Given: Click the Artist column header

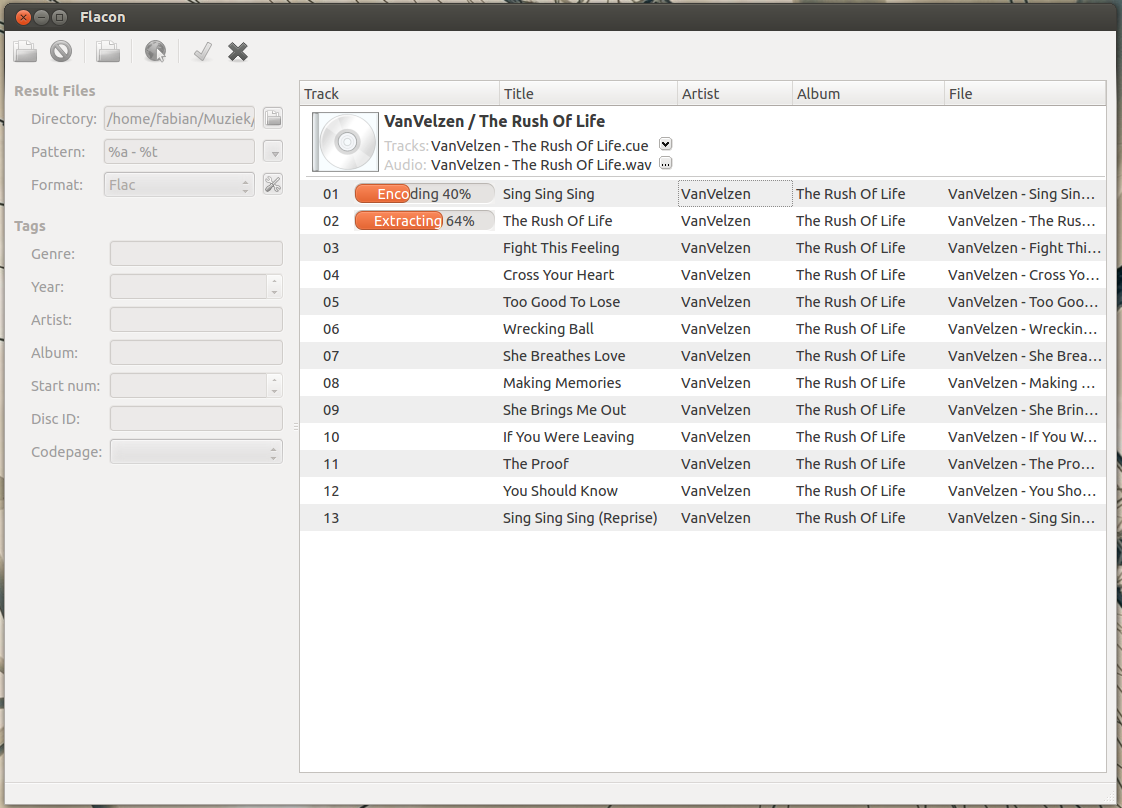Looking at the screenshot, I should (x=734, y=94).
